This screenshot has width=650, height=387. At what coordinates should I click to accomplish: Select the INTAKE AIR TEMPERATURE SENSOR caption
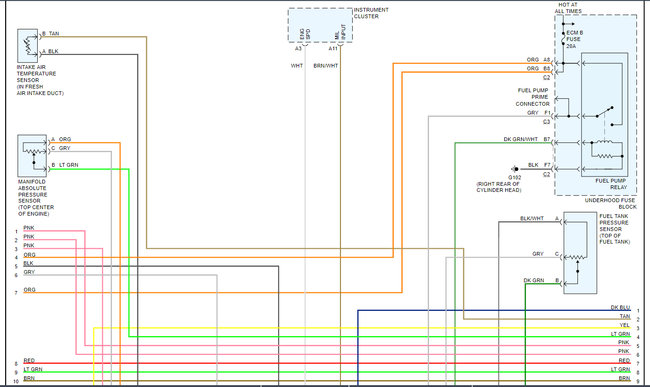40,80
